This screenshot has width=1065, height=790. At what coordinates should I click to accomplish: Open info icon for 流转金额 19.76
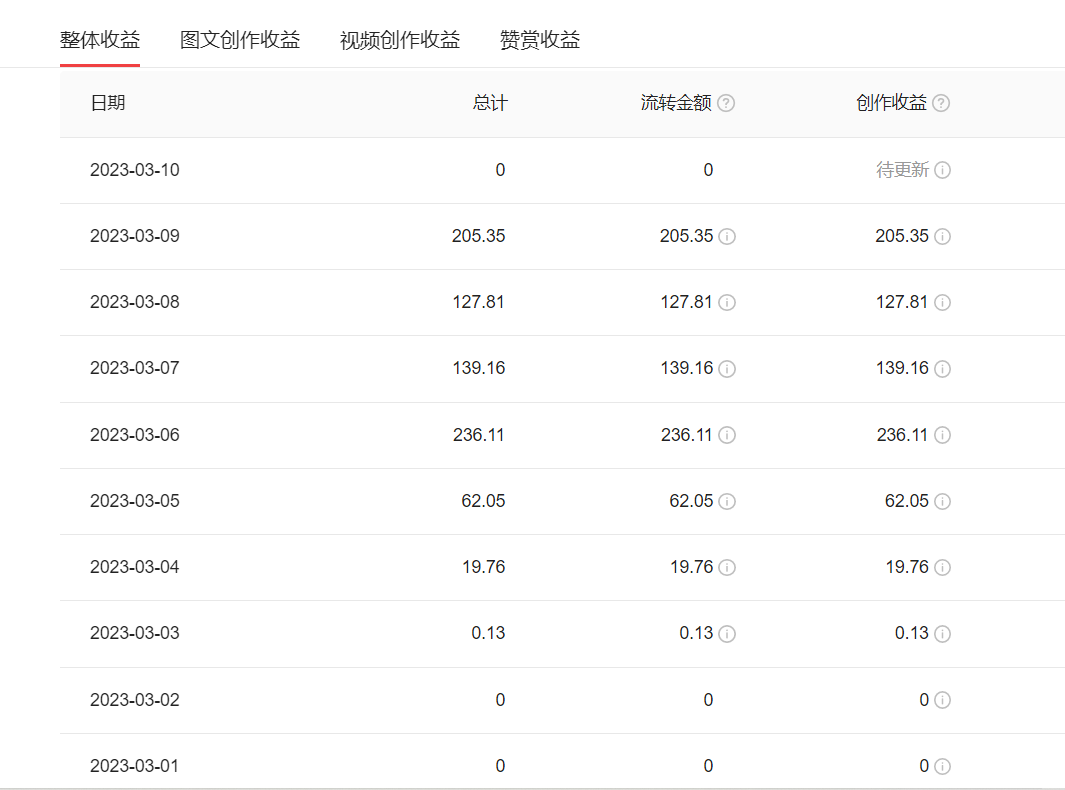tap(727, 568)
